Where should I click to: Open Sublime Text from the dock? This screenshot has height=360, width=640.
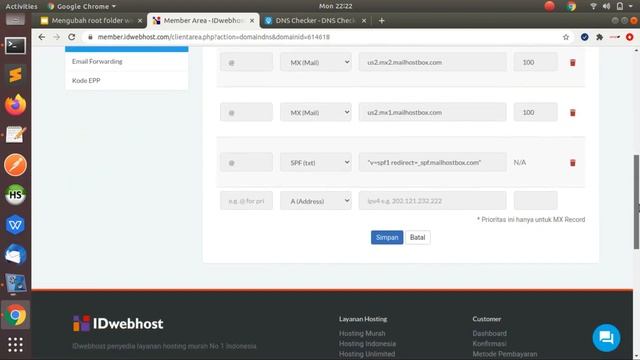tap(15, 75)
